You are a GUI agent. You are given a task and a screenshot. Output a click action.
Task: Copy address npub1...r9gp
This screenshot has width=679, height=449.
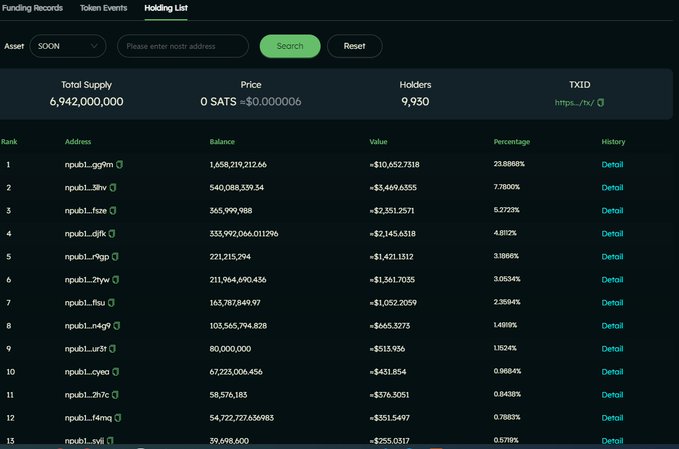tap(115, 257)
